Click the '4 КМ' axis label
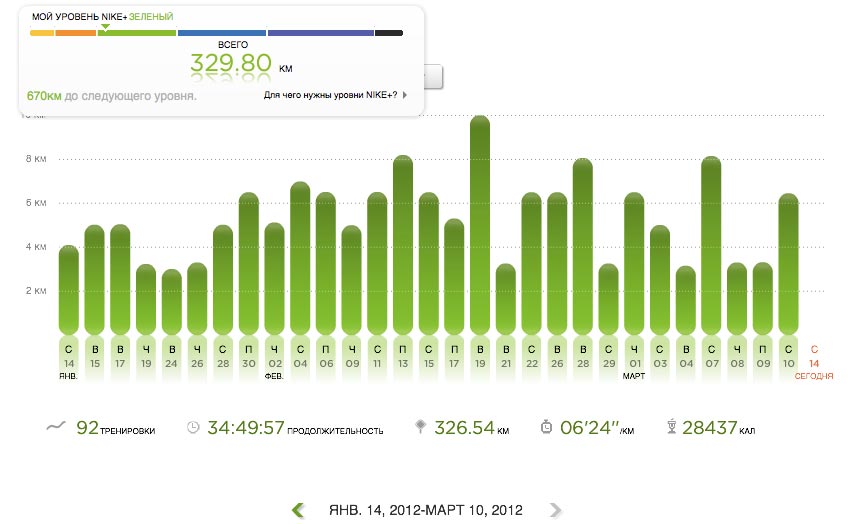This screenshot has width=851, height=524. tap(36, 247)
